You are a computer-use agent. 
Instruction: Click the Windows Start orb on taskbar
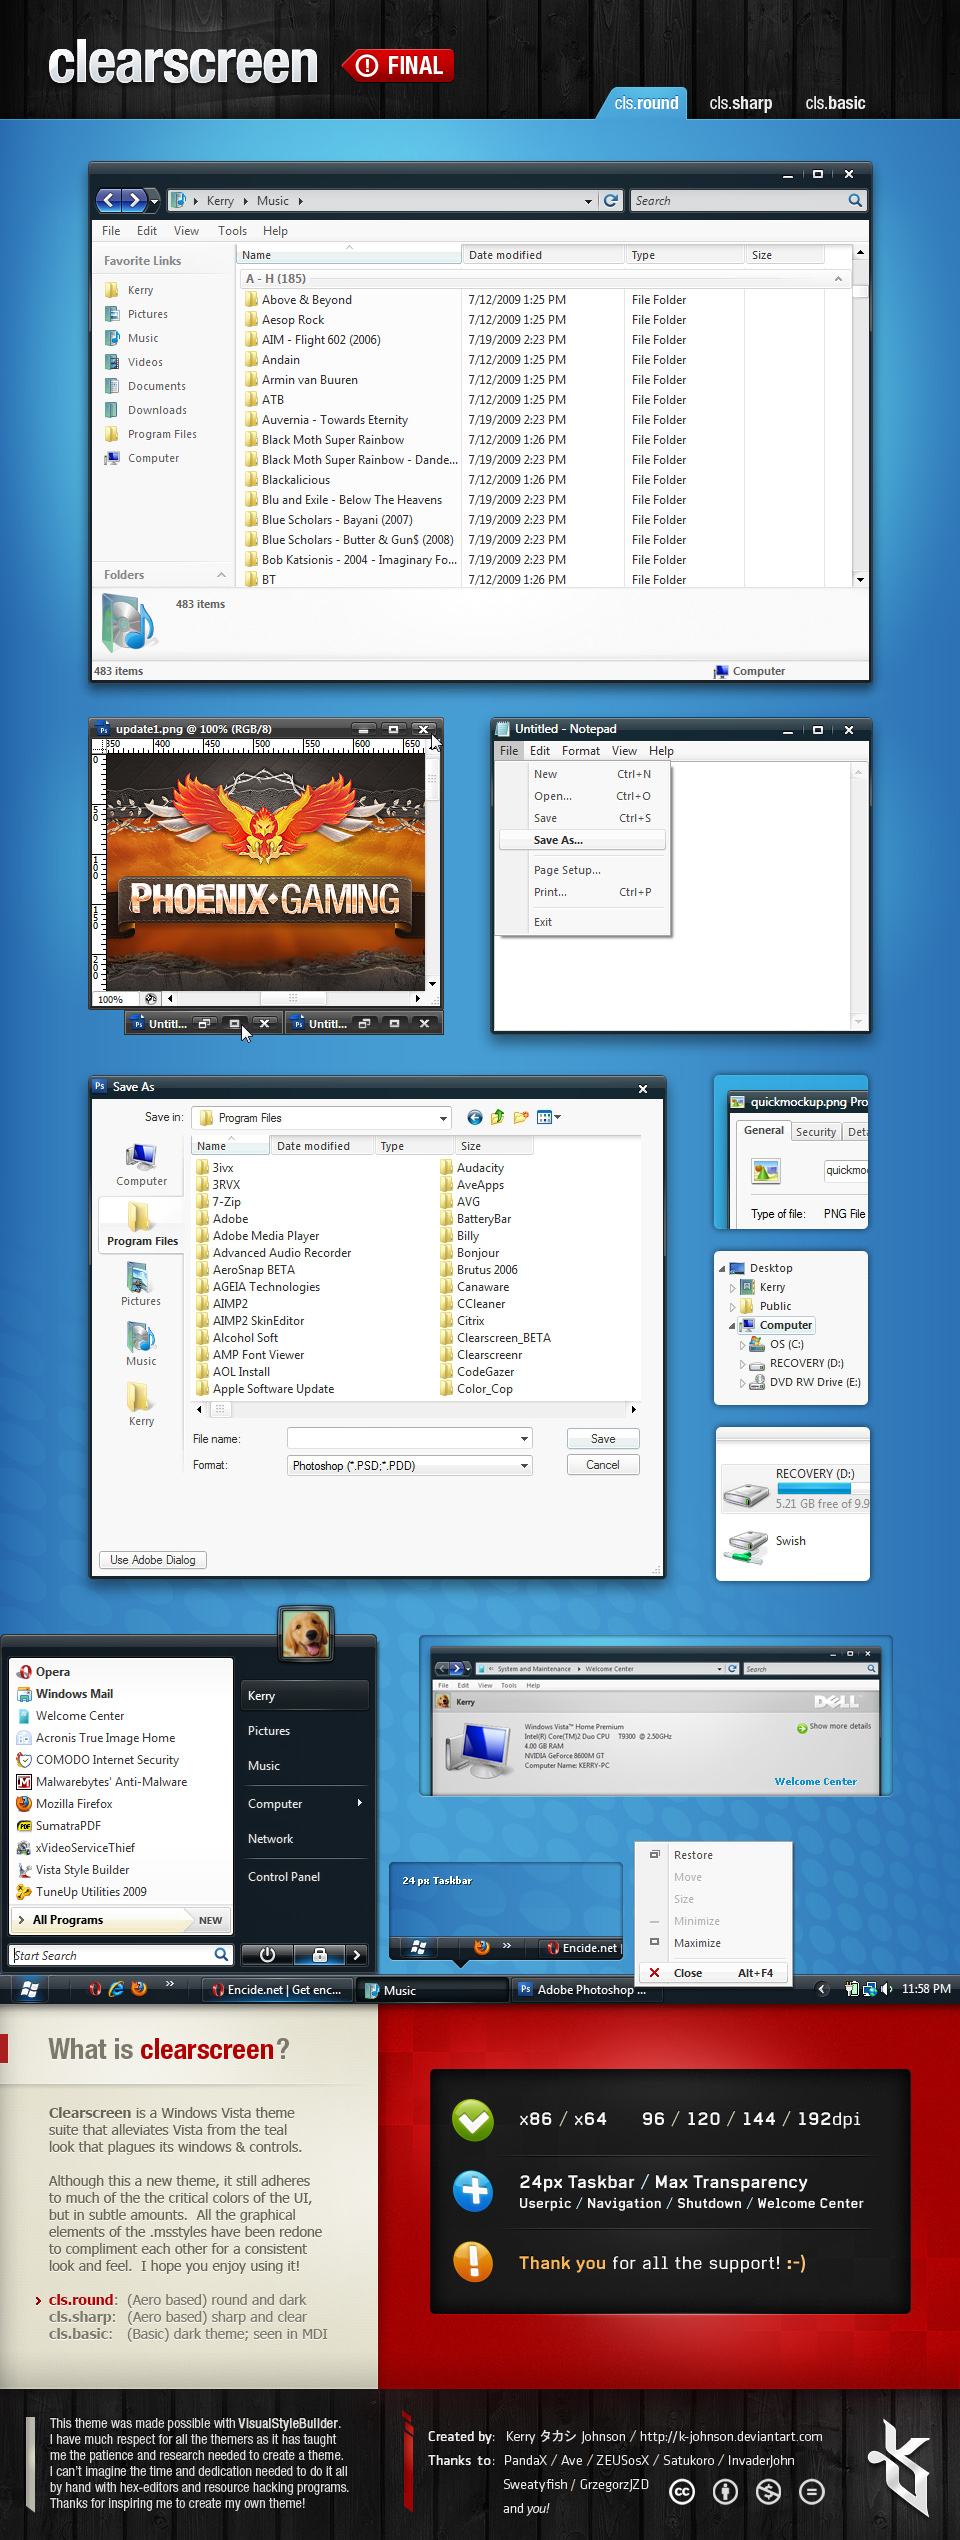pyautogui.click(x=29, y=1990)
